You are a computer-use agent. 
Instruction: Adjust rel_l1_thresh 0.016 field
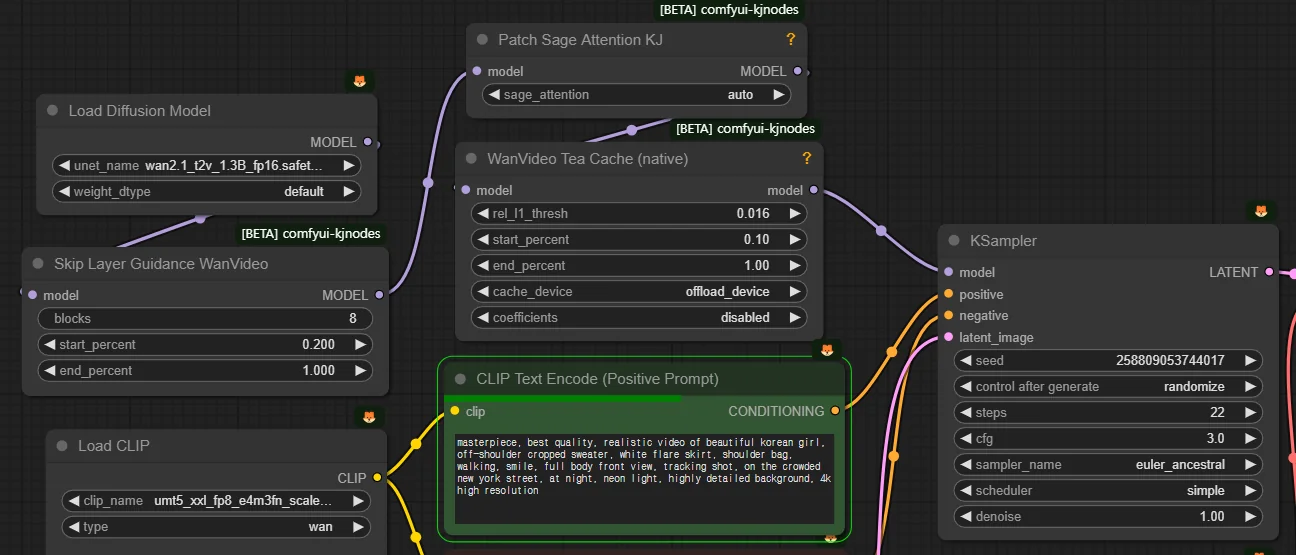(639, 213)
